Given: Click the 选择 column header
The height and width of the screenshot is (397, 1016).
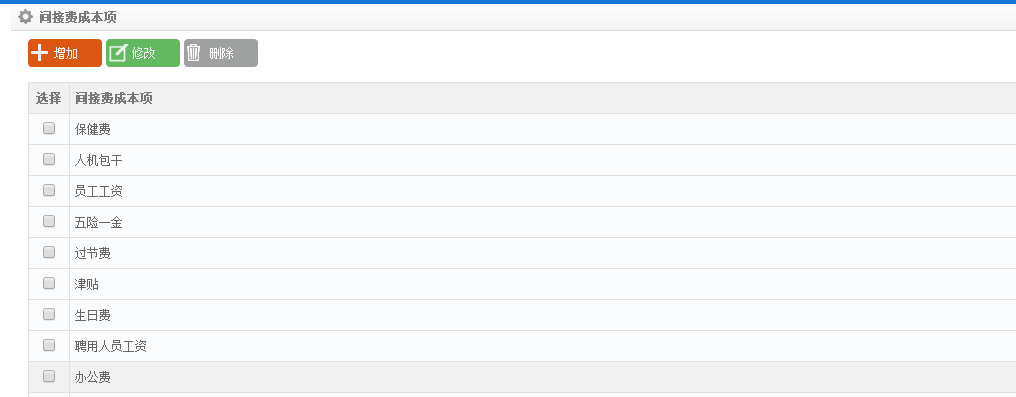Looking at the screenshot, I should click(49, 98).
